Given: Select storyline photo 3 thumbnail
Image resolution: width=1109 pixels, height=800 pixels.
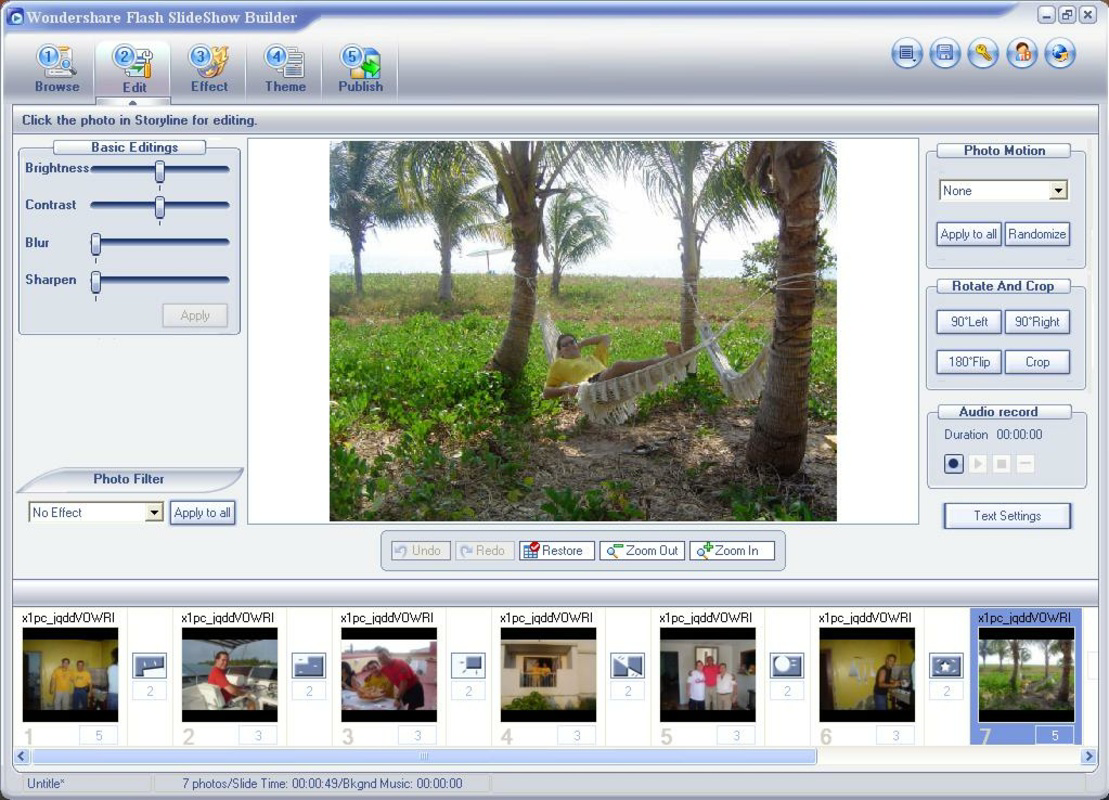Looking at the screenshot, I should click(x=388, y=675).
